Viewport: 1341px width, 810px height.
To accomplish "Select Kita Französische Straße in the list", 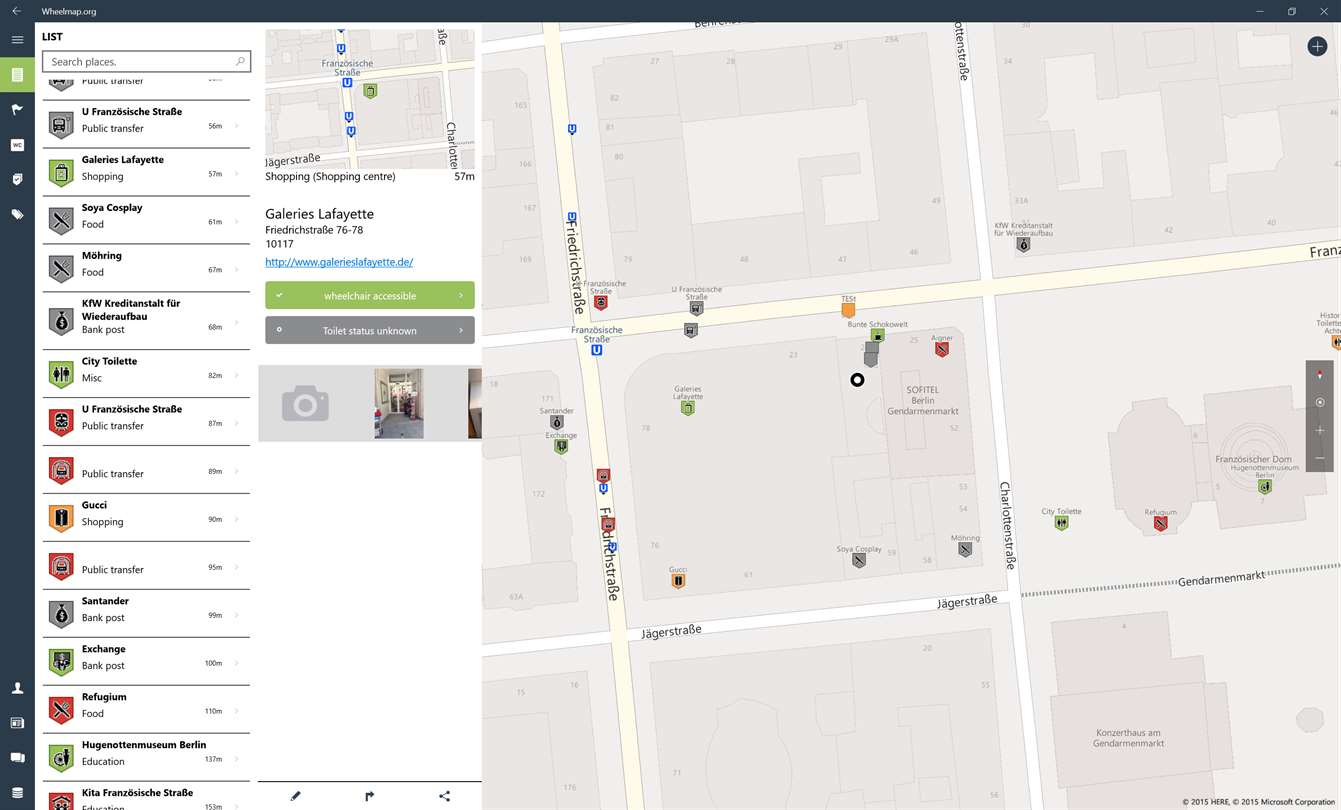I will click(x=146, y=796).
